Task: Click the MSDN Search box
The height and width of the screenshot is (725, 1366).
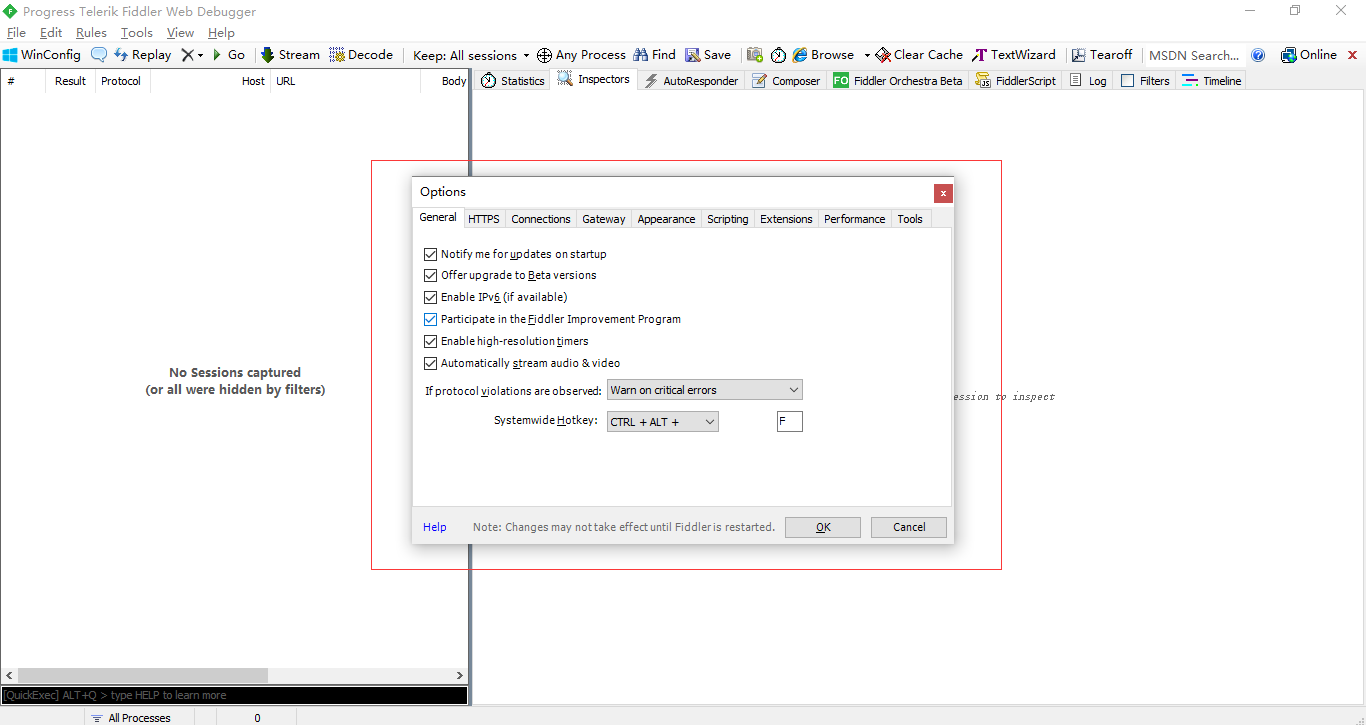Action: pyautogui.click(x=1194, y=55)
